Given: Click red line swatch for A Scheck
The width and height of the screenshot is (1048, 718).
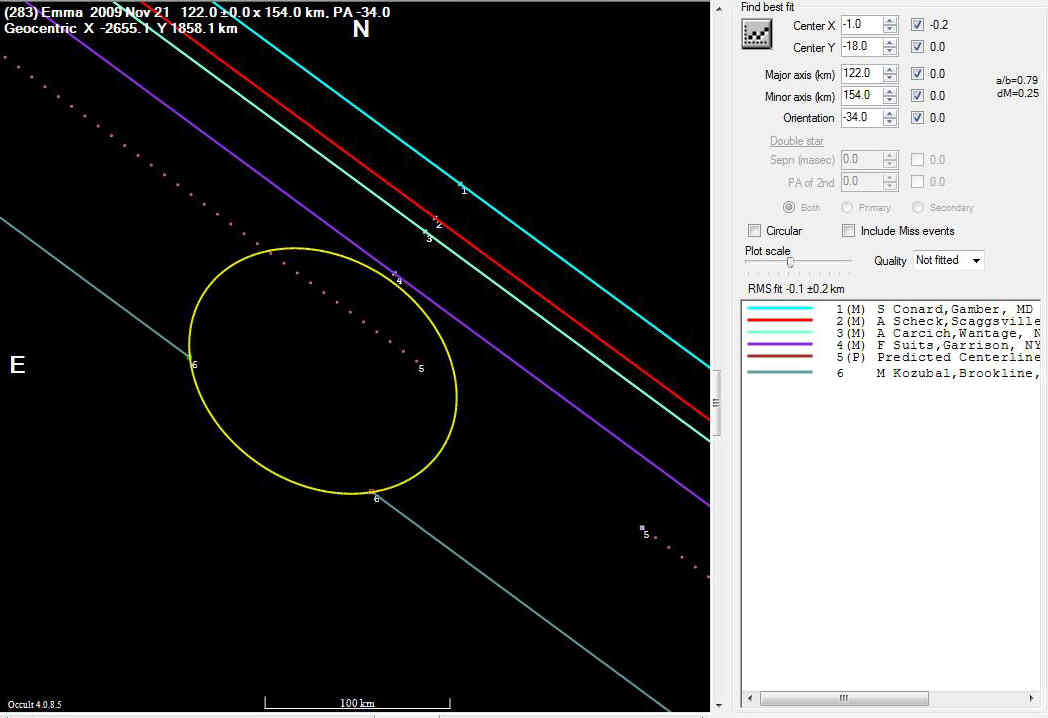Looking at the screenshot, I should 780,321.
